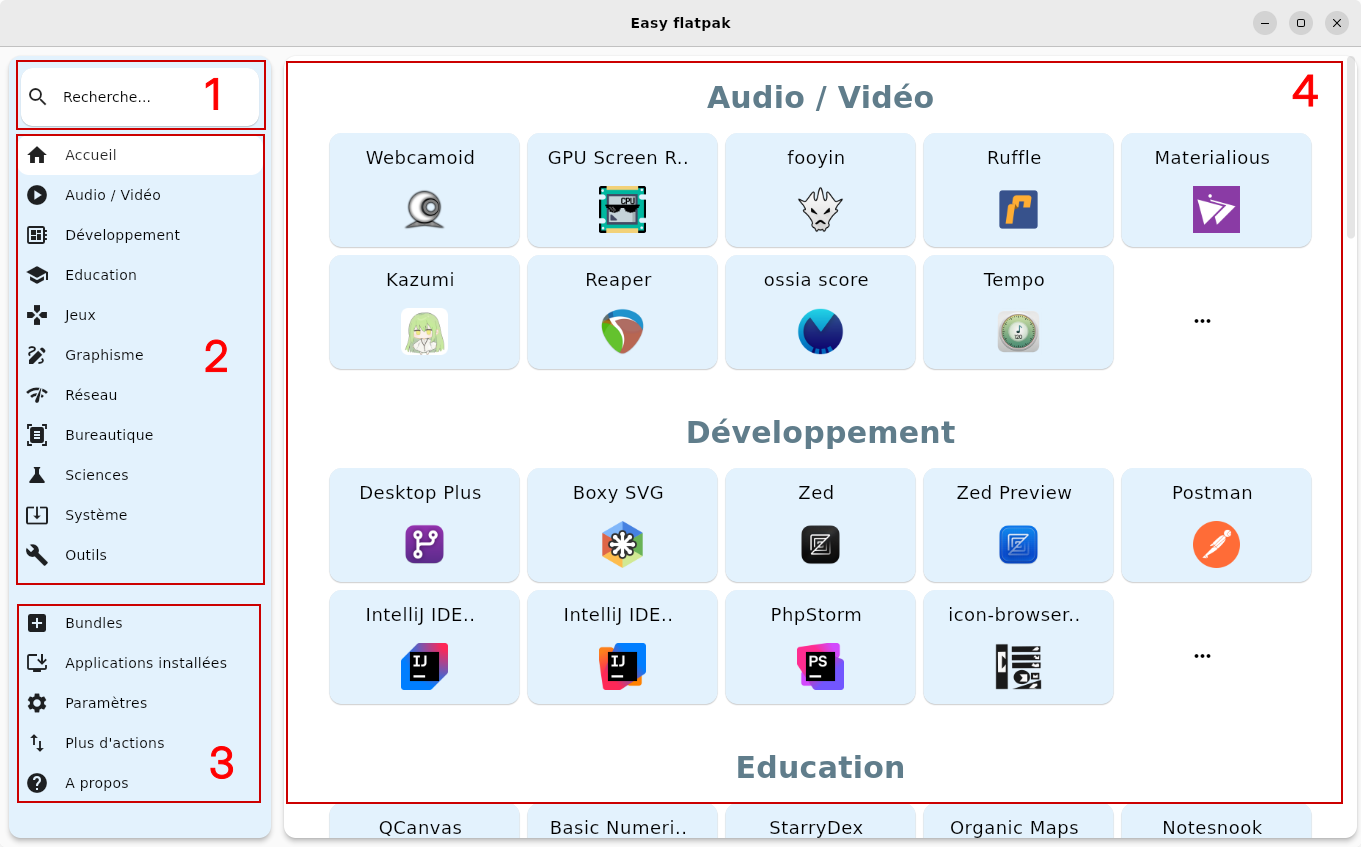Click the Jeux gamepad icon
Image resolution: width=1361 pixels, height=847 pixels.
click(37, 315)
